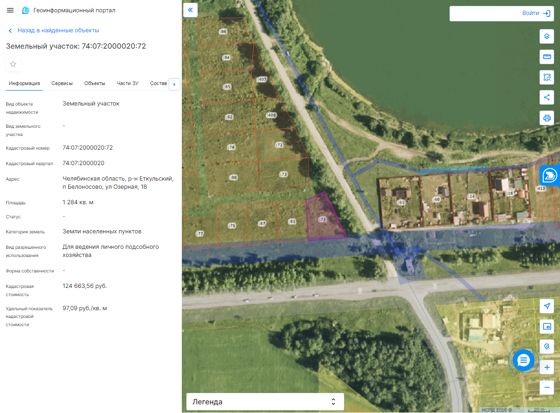
Task: Switch to the Объекты tab
Action: [94, 83]
